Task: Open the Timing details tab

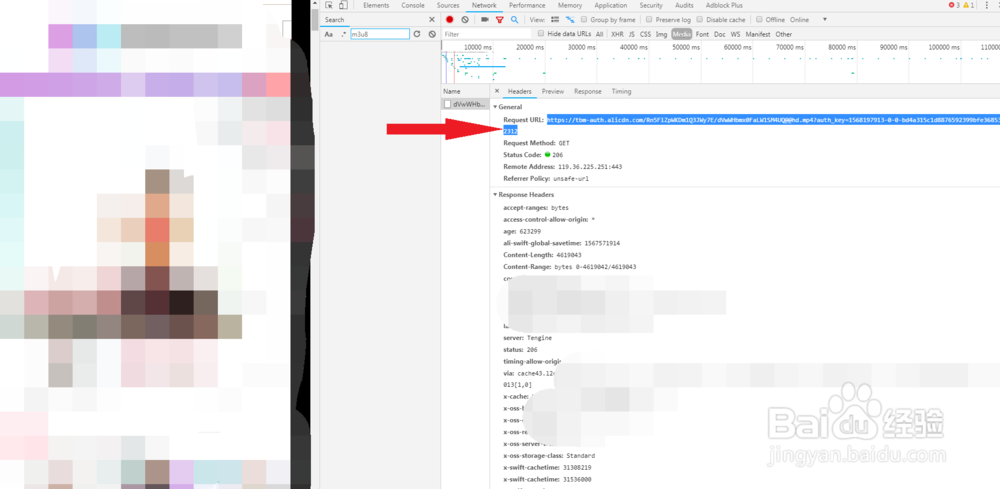Action: click(x=621, y=91)
